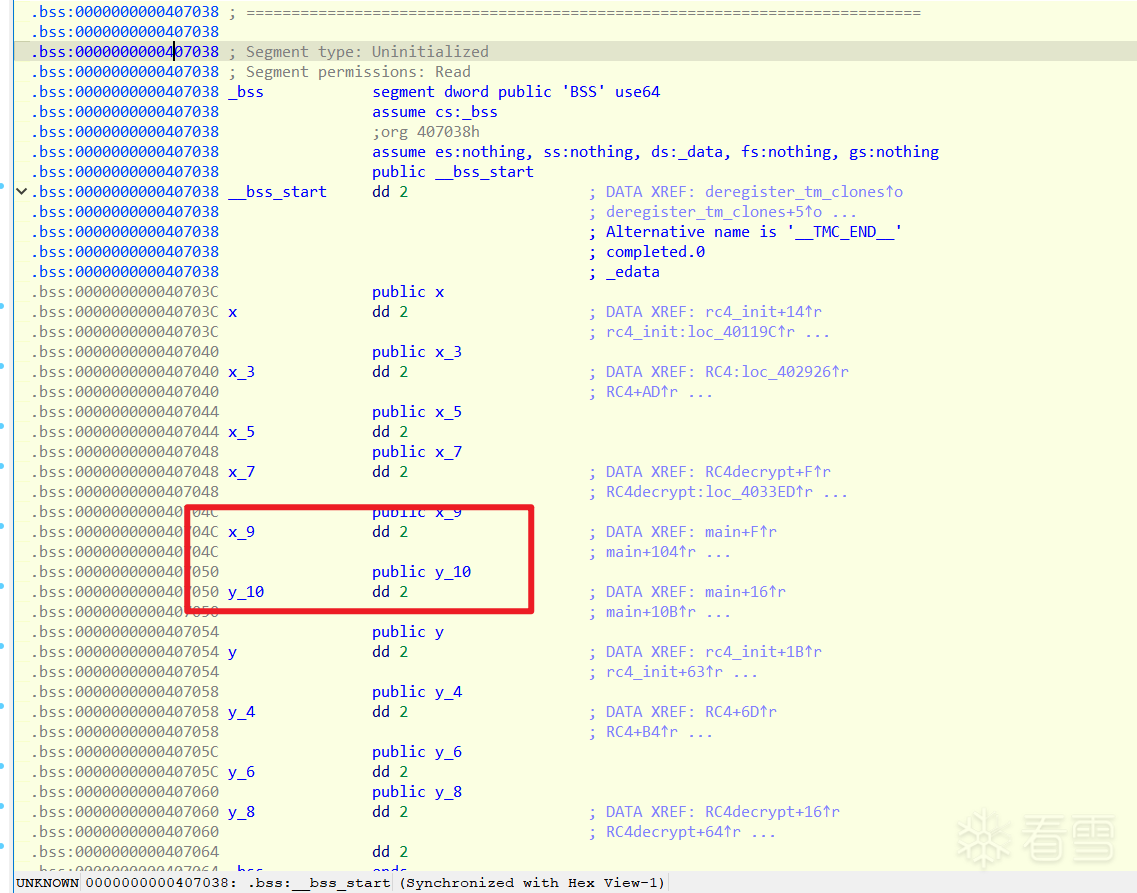Click the 'public y_4' declaration
Image resolution: width=1137 pixels, height=893 pixels.
tap(417, 692)
